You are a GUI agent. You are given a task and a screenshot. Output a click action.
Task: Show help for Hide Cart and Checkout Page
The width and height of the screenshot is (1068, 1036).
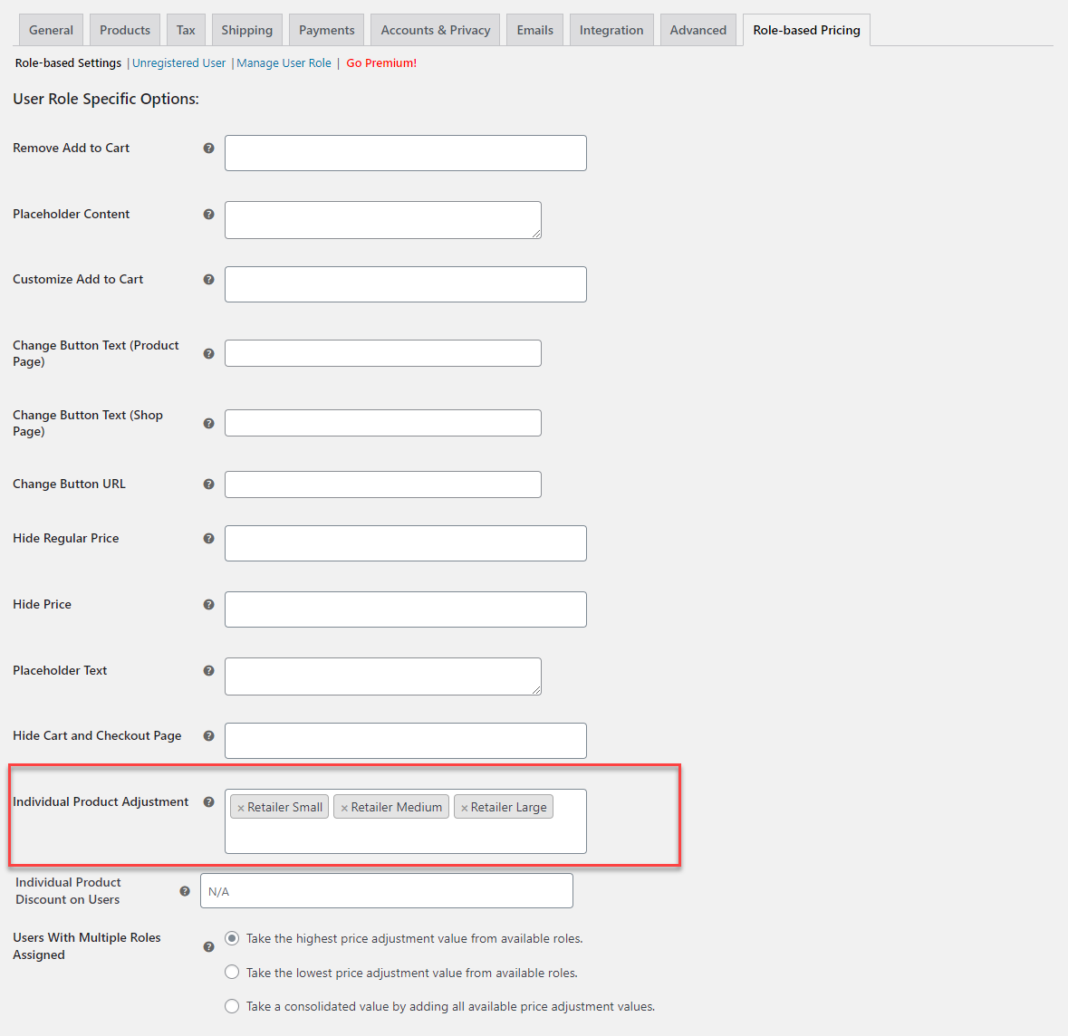[208, 736]
